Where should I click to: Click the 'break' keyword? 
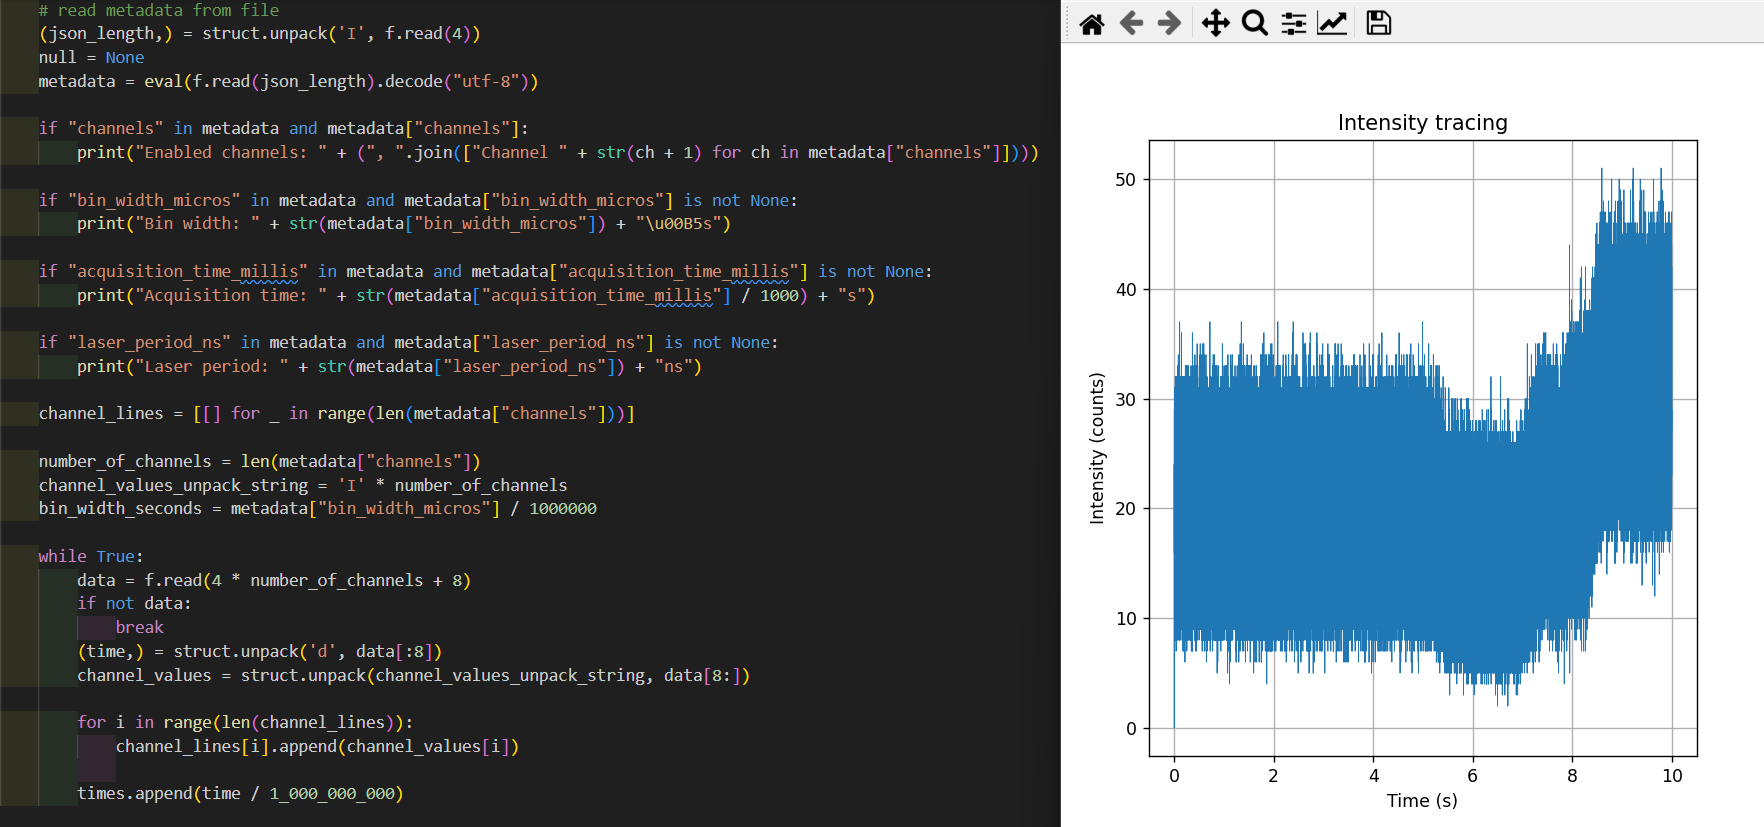pos(139,627)
